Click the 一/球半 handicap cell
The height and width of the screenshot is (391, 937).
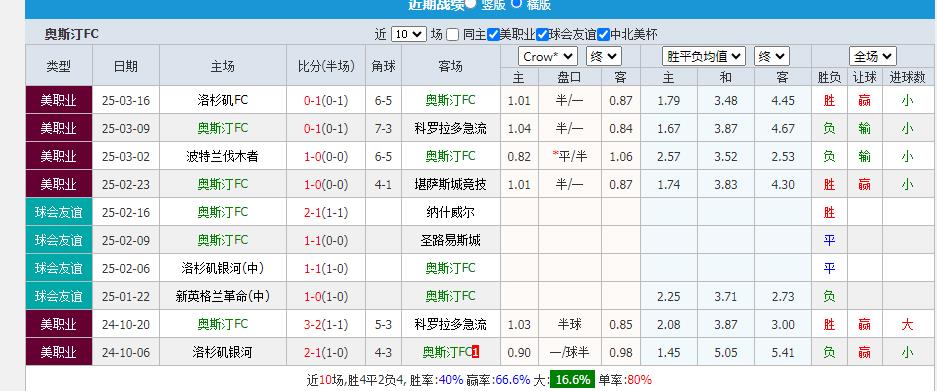(x=569, y=353)
